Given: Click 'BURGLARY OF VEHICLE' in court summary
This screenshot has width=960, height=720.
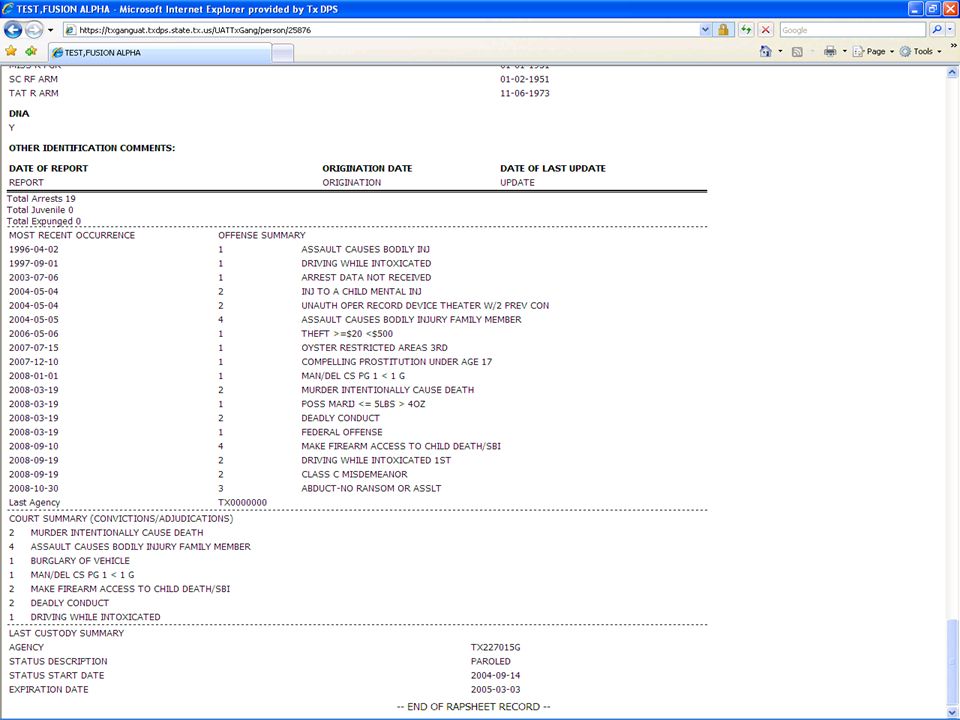Looking at the screenshot, I should 80,561.
